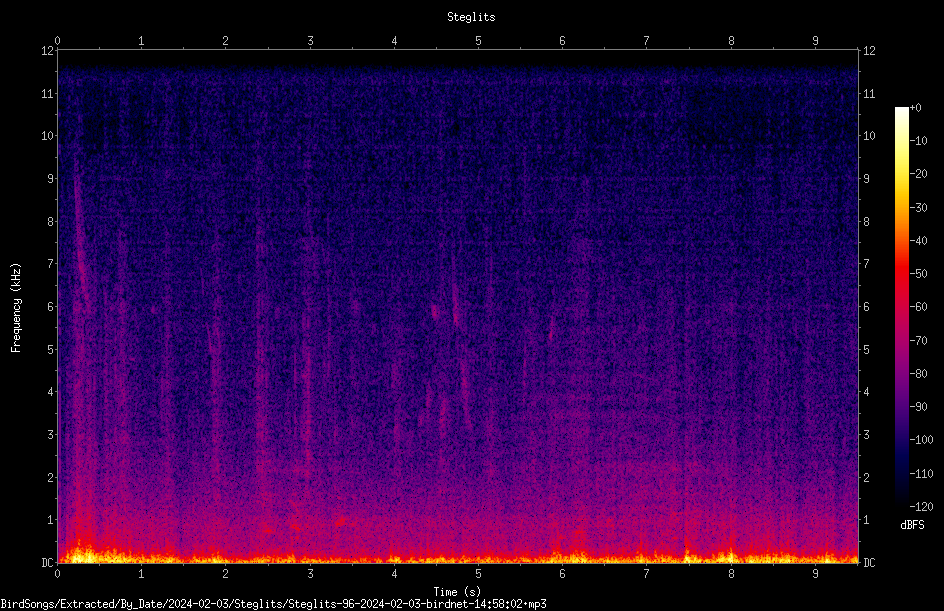Screen dimensions: 944x611
Task: Click the 5 second mark on the bottom time axis
Action: (479, 574)
